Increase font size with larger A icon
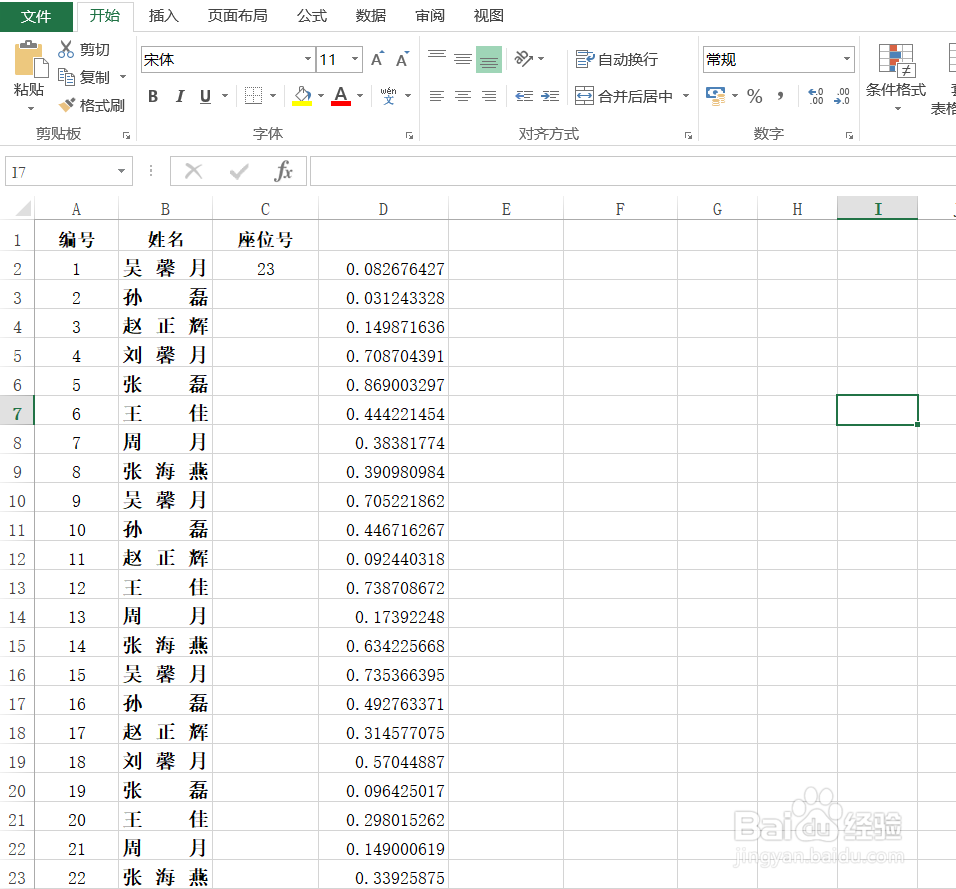This screenshot has height=889, width=956. click(377, 59)
